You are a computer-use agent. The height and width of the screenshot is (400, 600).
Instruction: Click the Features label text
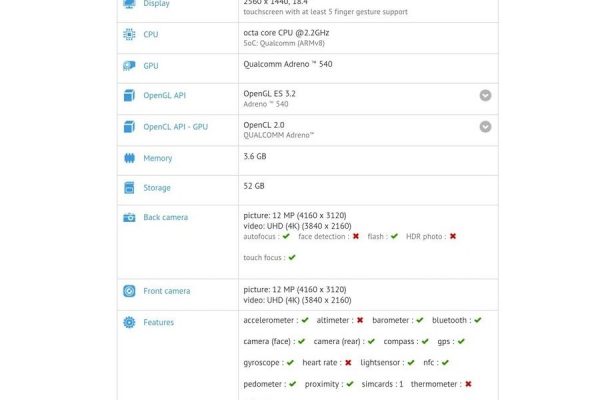158,323
